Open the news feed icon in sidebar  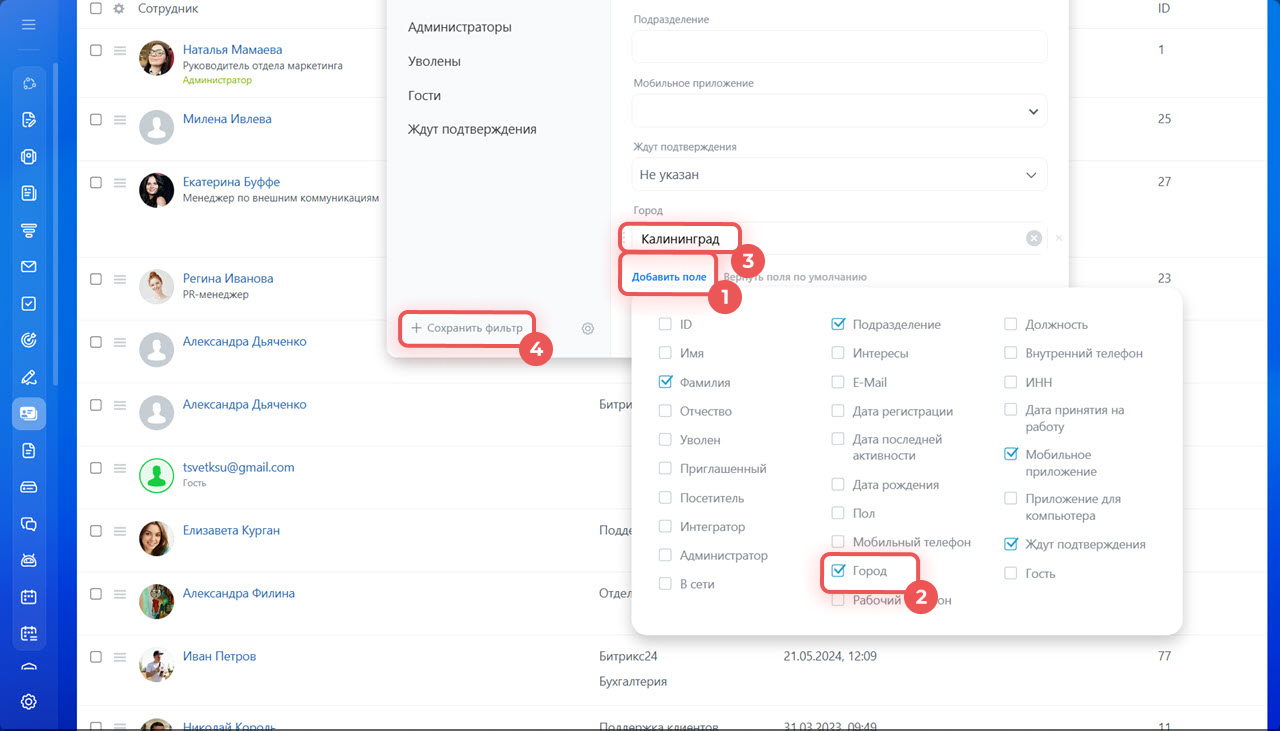click(x=28, y=193)
